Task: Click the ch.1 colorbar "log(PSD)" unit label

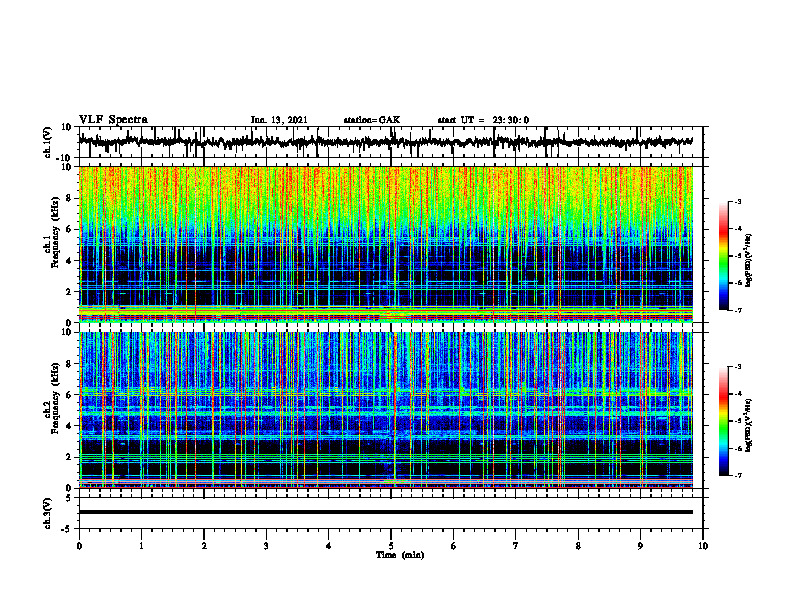Action: [x=749, y=261]
